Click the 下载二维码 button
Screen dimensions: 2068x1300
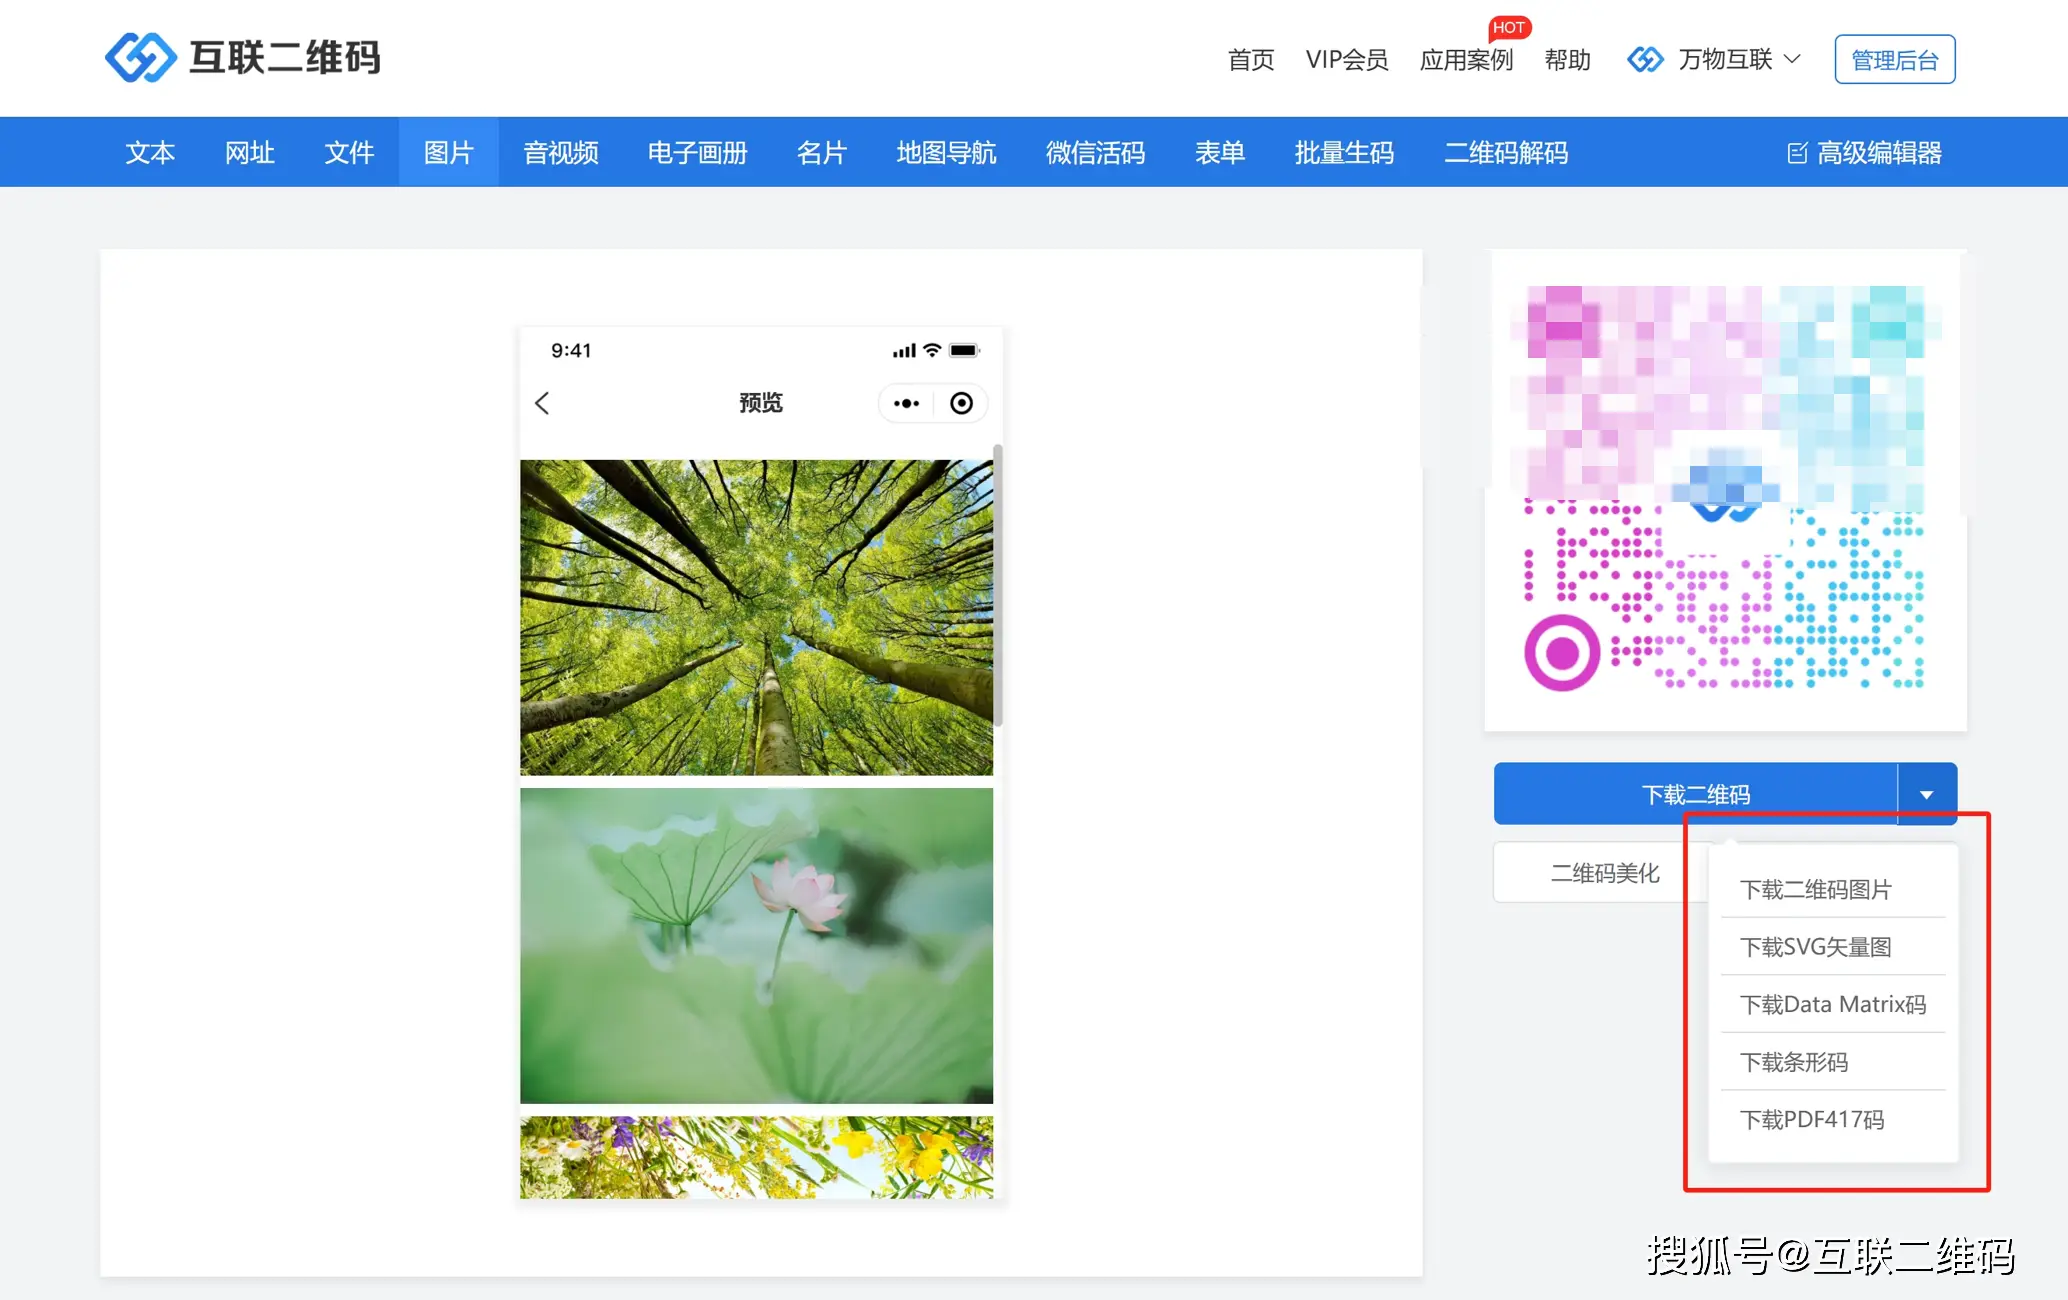[x=1695, y=794]
